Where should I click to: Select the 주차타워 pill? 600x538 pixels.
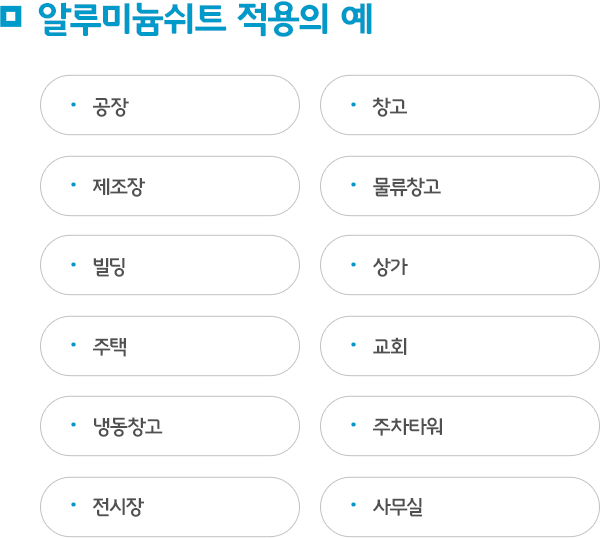[460, 426]
